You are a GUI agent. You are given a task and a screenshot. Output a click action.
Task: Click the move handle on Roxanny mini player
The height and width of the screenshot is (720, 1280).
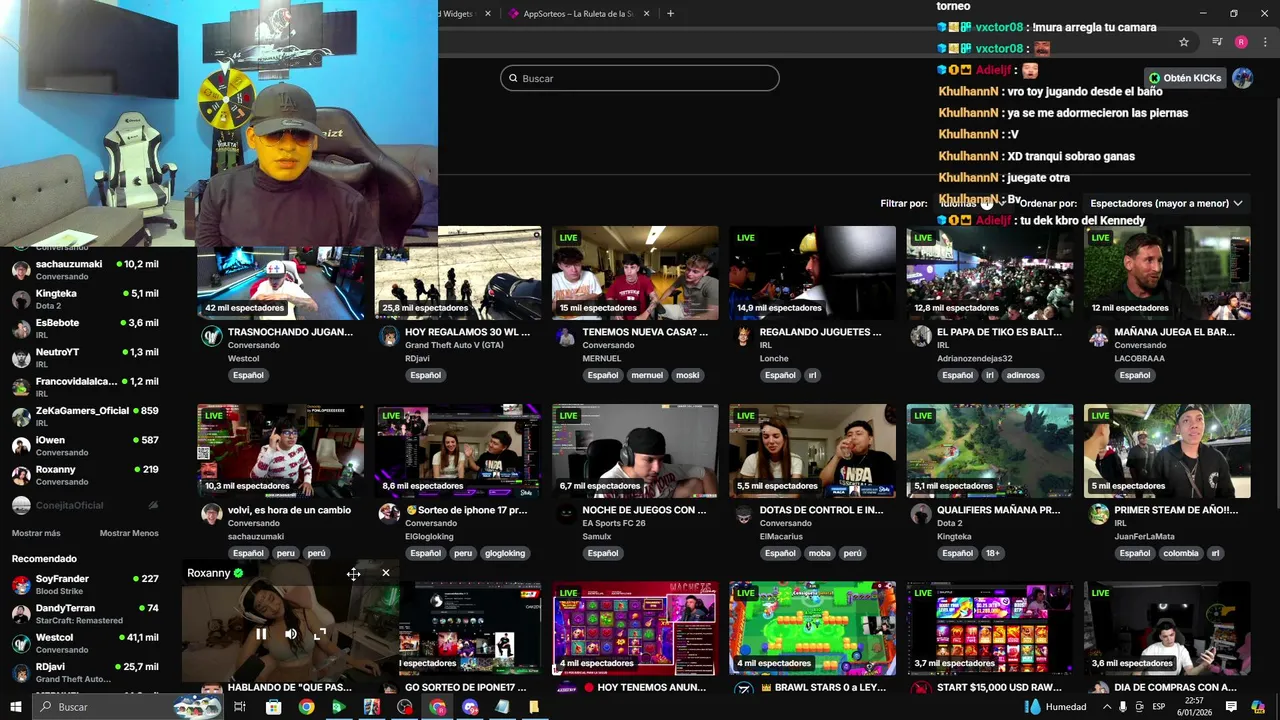353,573
